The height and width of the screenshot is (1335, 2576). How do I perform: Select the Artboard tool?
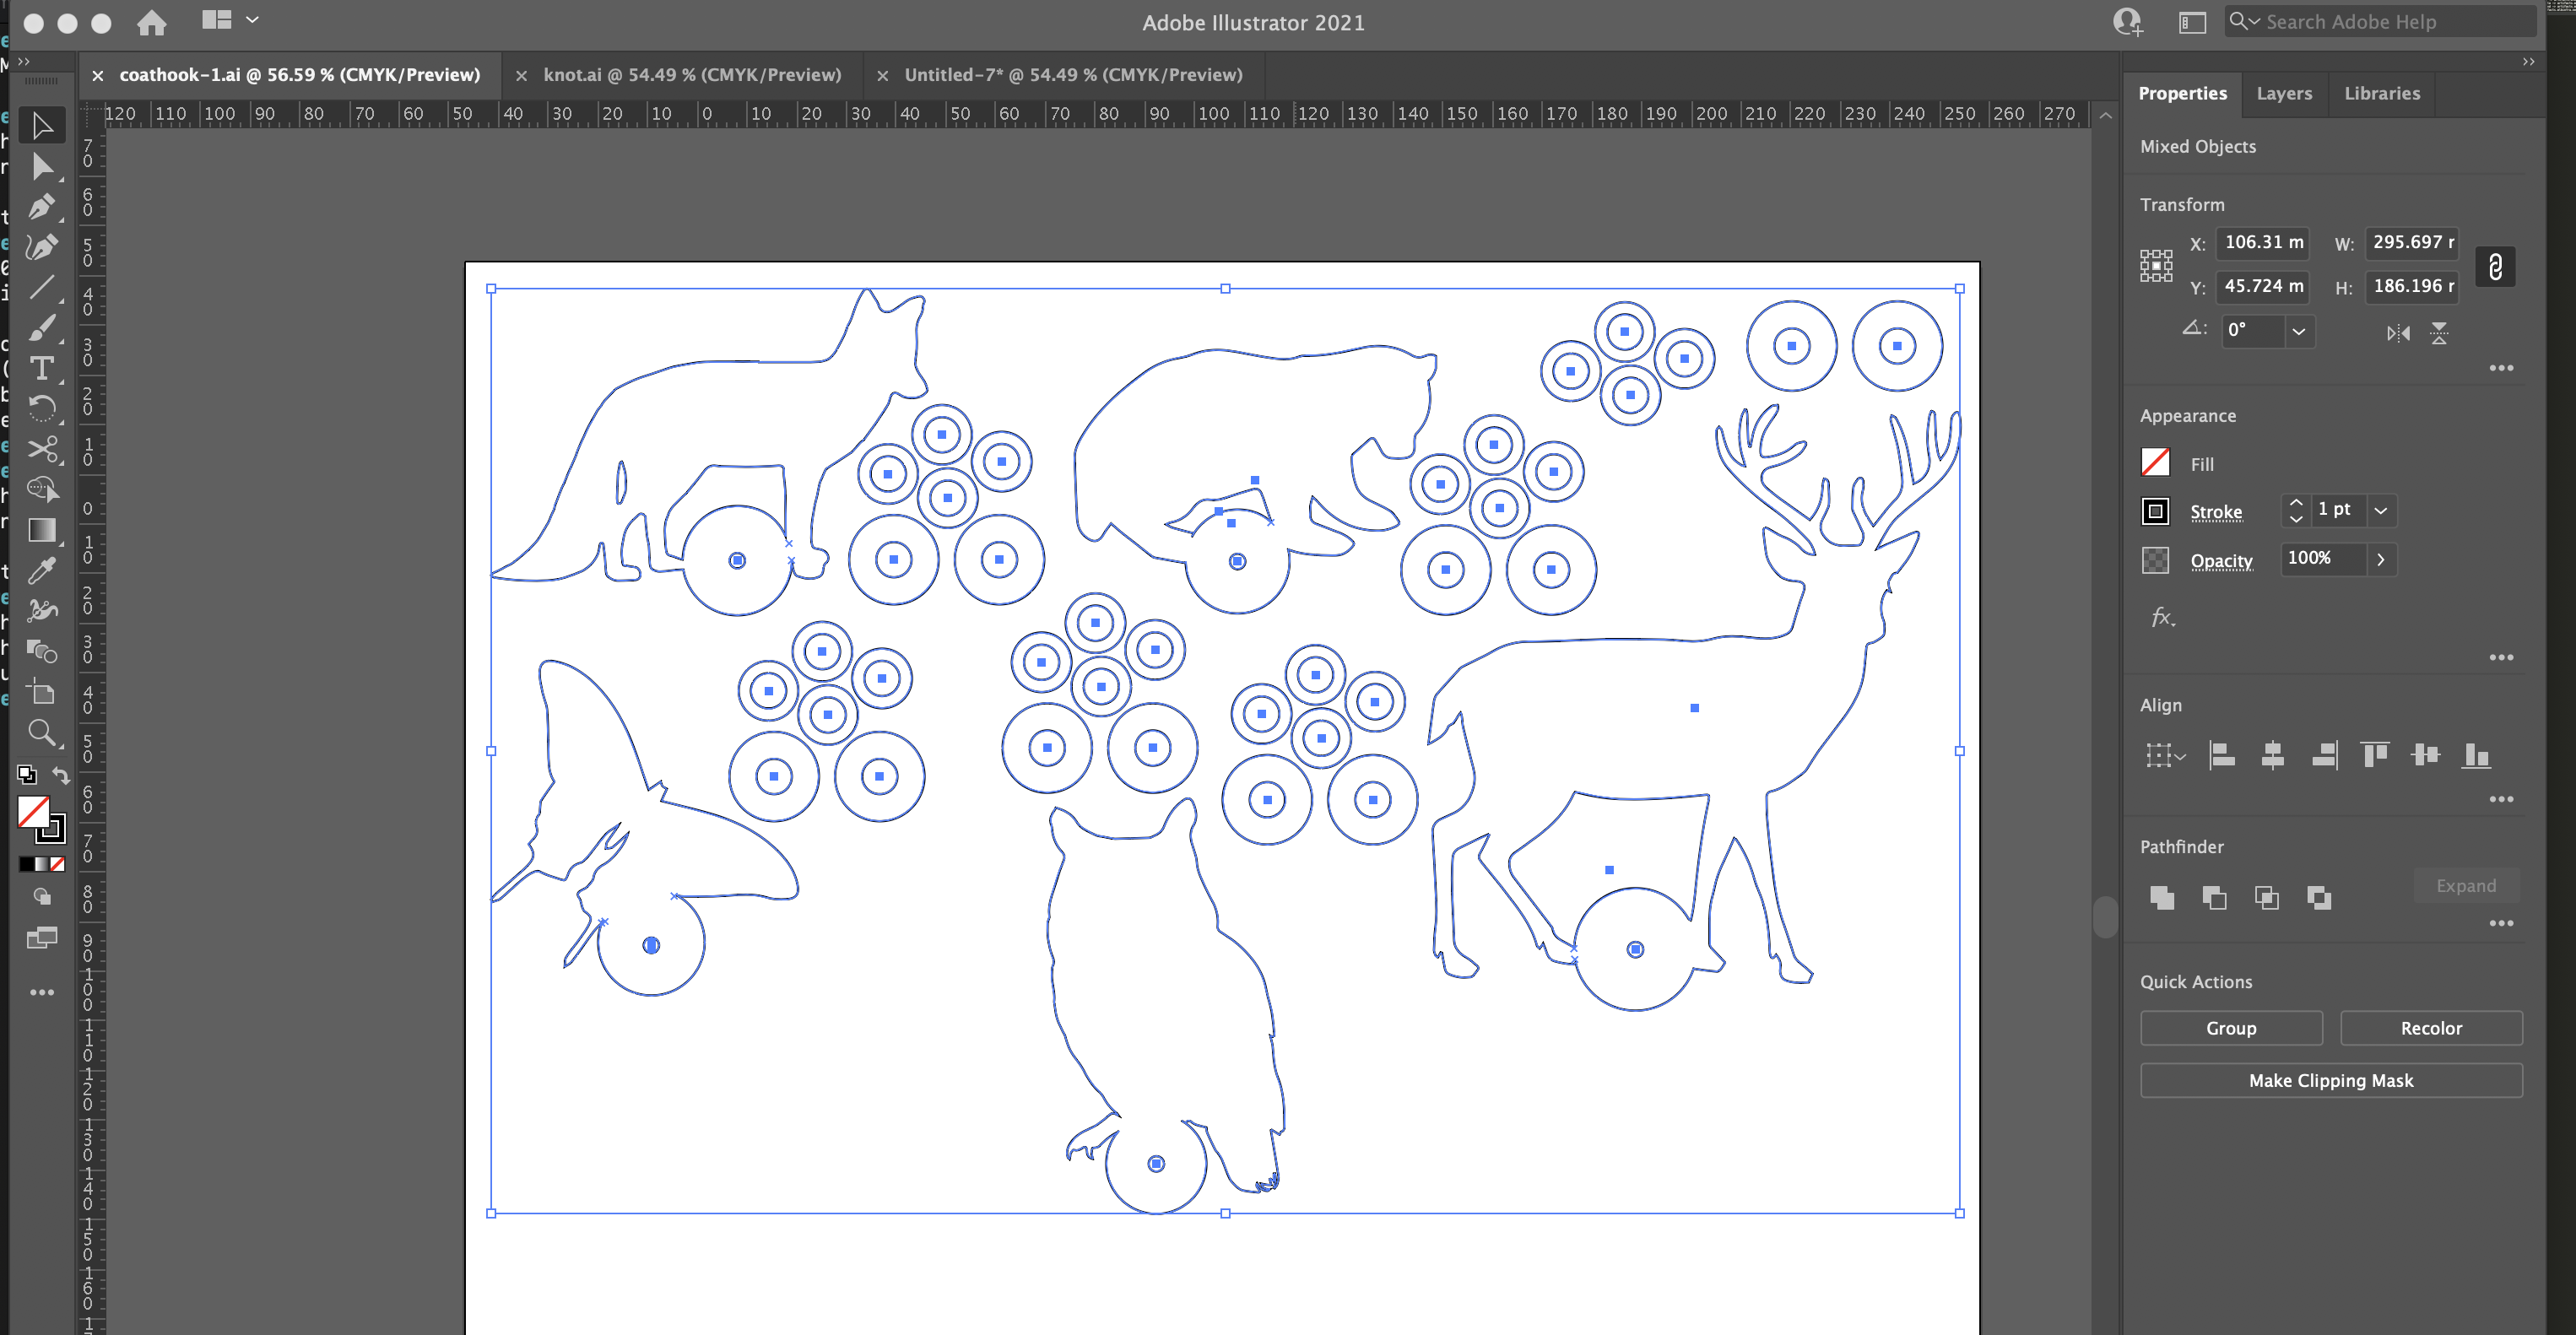tap(42, 692)
